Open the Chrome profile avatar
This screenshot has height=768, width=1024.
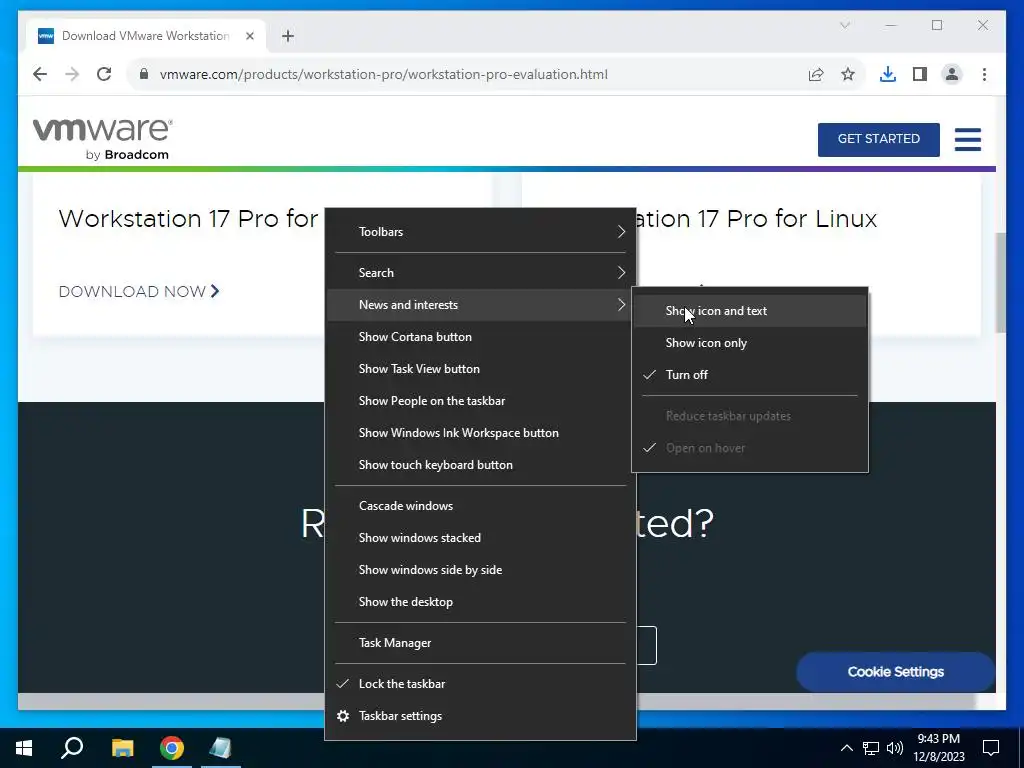click(x=952, y=74)
